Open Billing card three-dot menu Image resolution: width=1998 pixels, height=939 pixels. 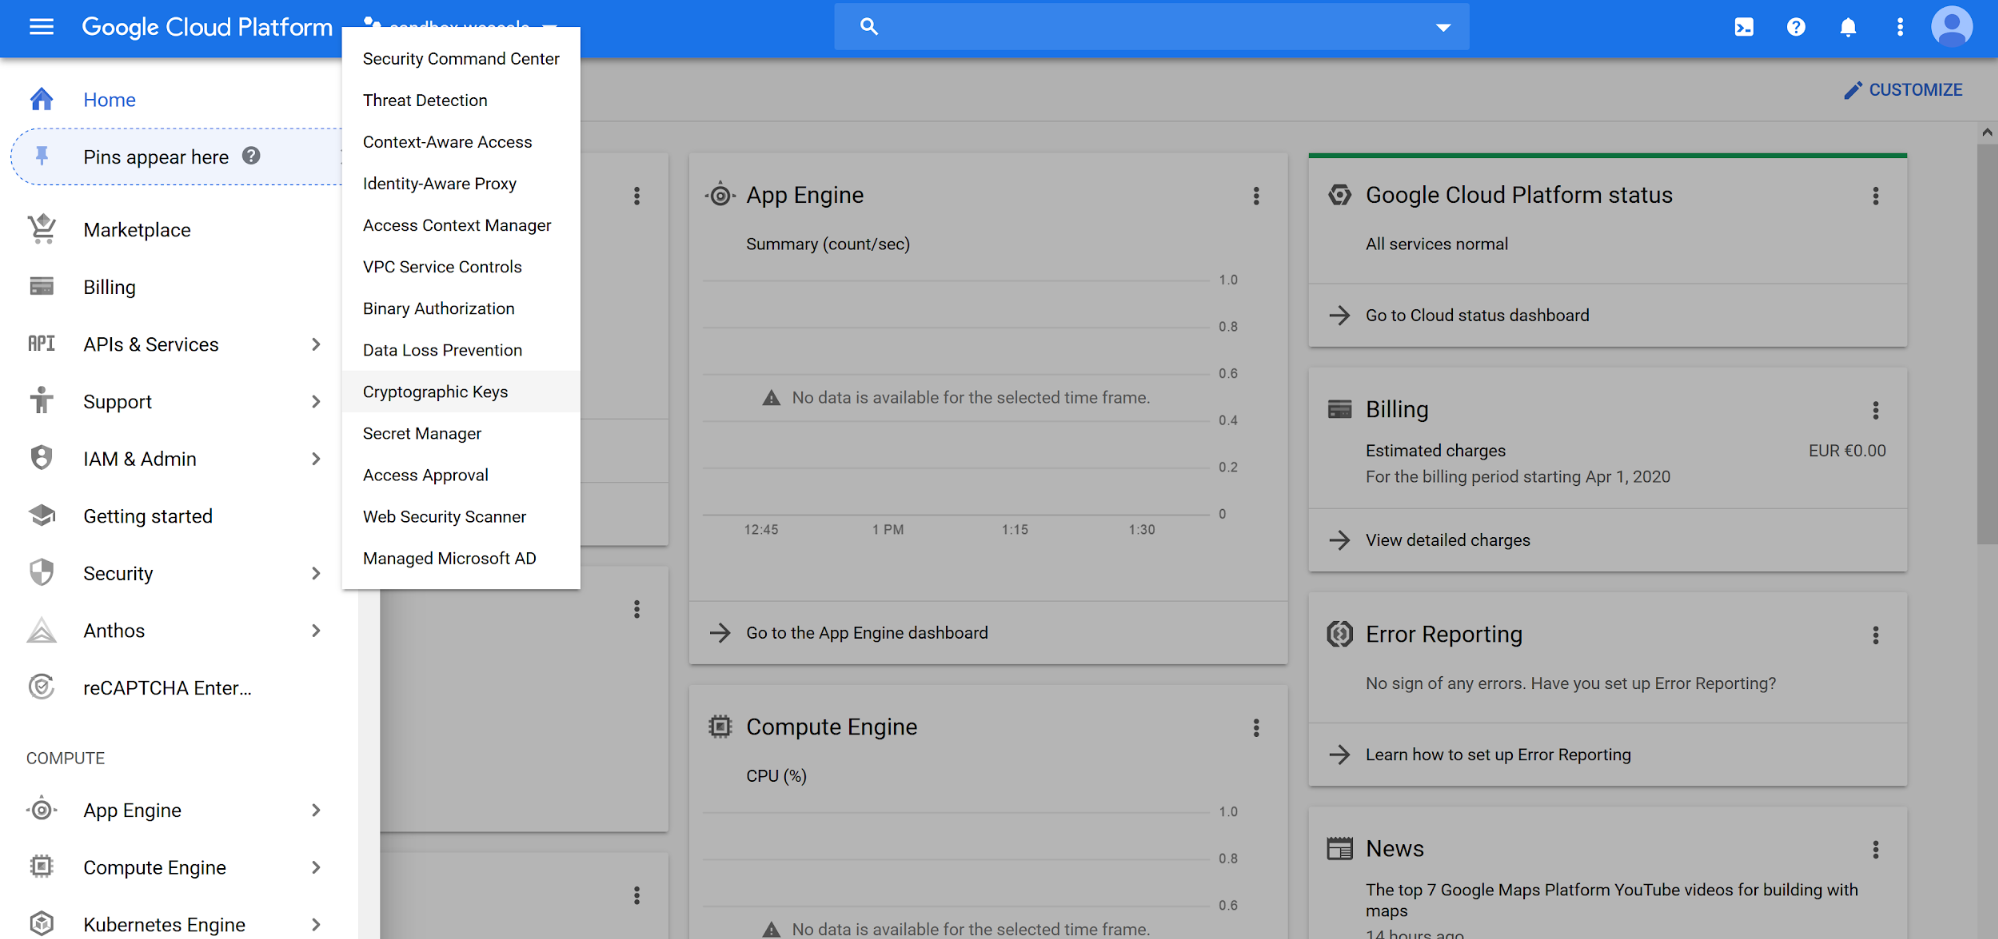pyautogui.click(x=1875, y=410)
